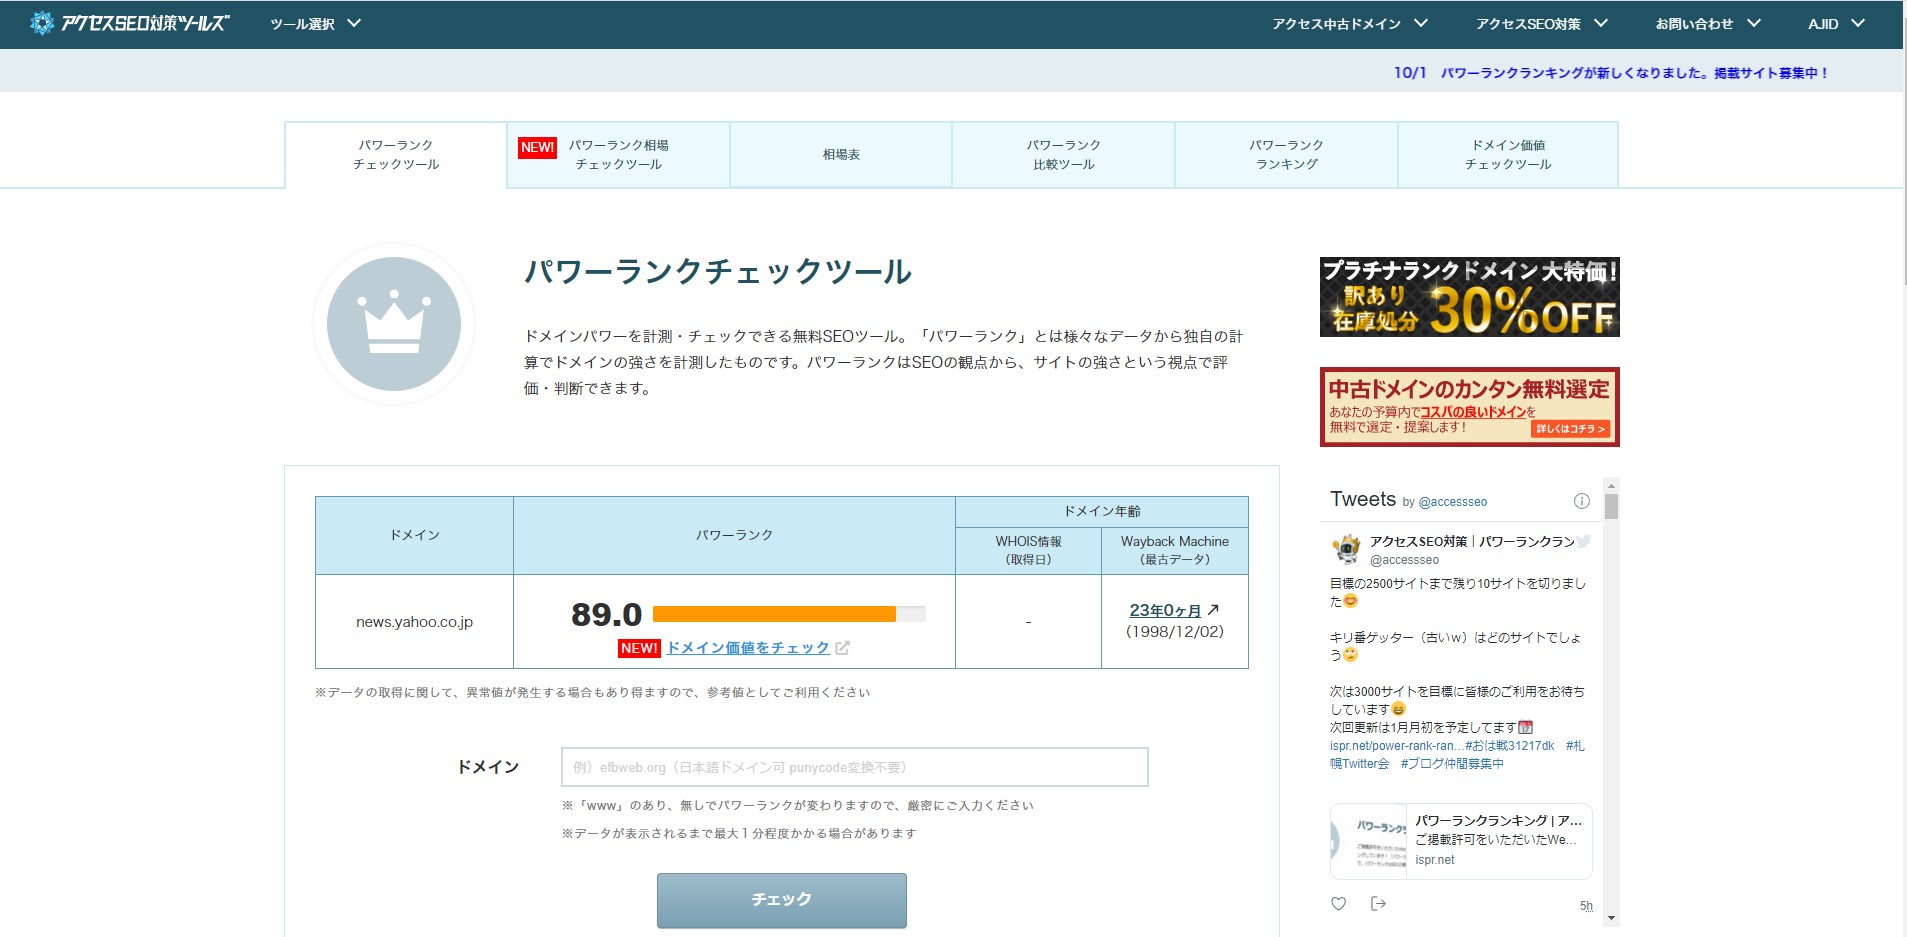Share the tweet with the share icon
The width and height of the screenshot is (1907, 937).
[x=1378, y=904]
